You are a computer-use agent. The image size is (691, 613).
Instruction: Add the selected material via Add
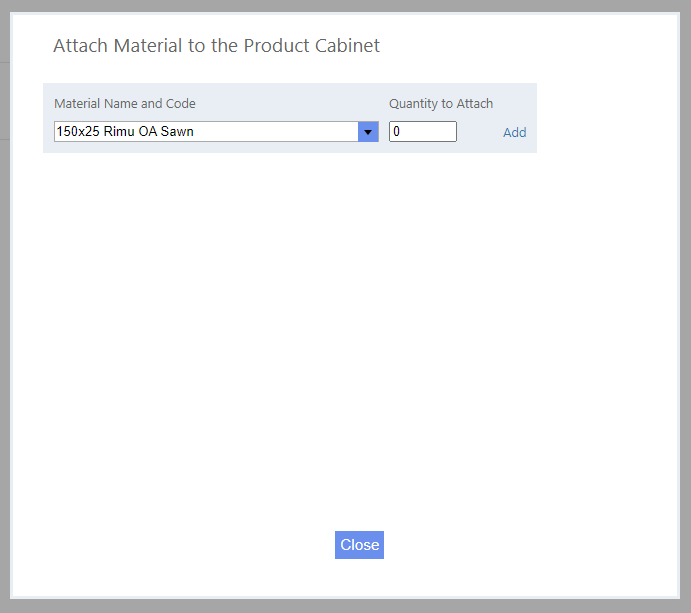514,133
